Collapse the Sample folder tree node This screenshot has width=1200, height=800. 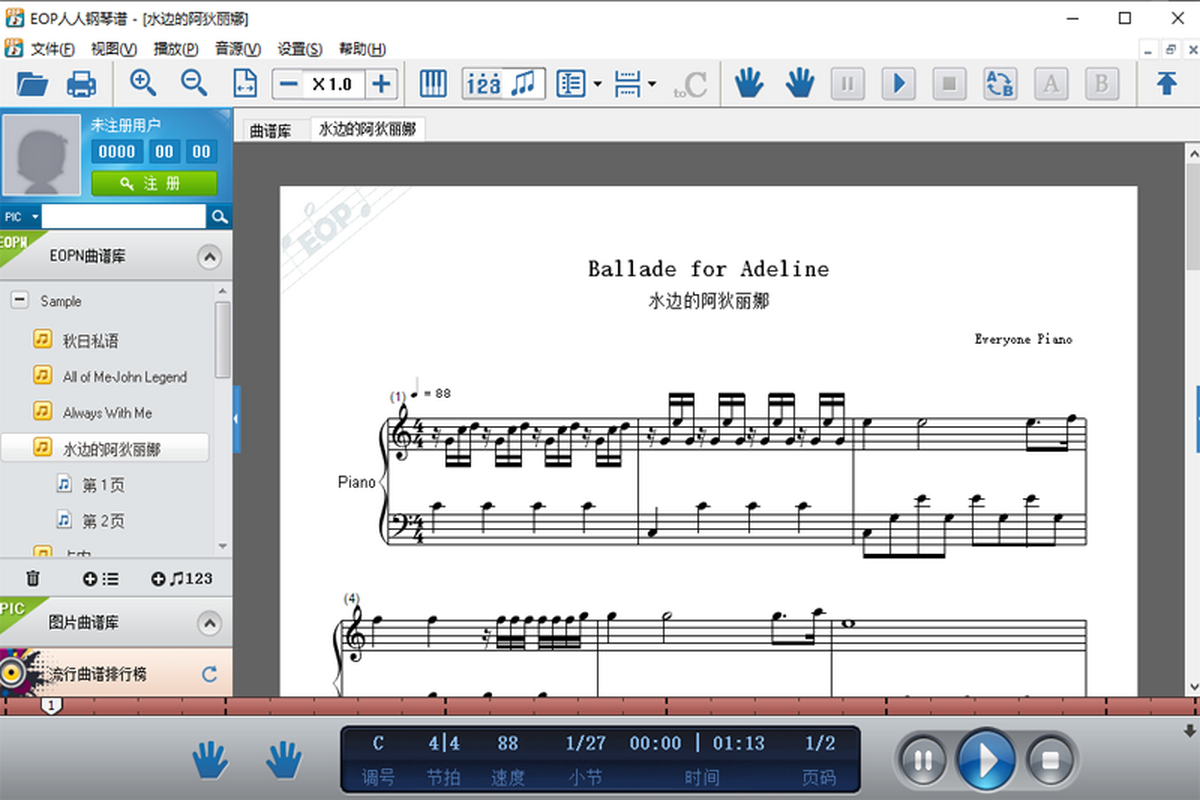tap(19, 300)
